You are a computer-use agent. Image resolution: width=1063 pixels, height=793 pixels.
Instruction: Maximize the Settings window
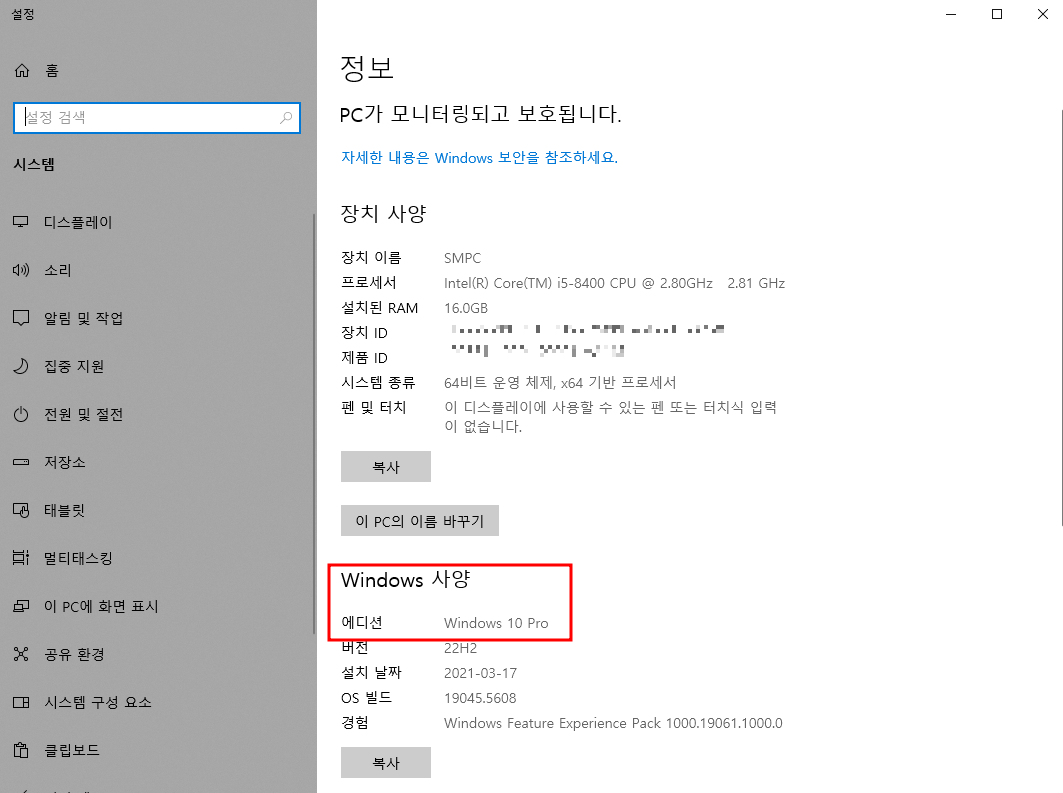coord(997,14)
